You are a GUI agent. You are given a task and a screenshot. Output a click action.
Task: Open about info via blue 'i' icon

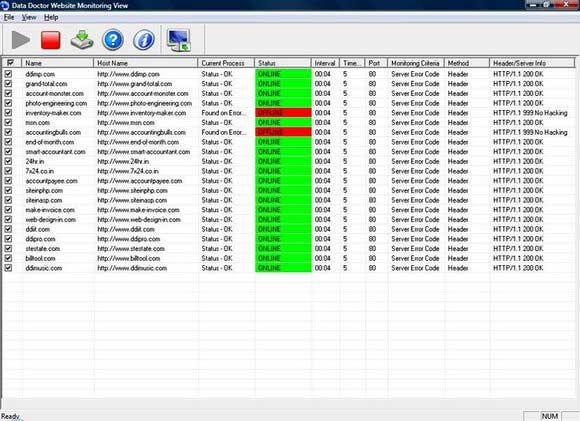144,40
